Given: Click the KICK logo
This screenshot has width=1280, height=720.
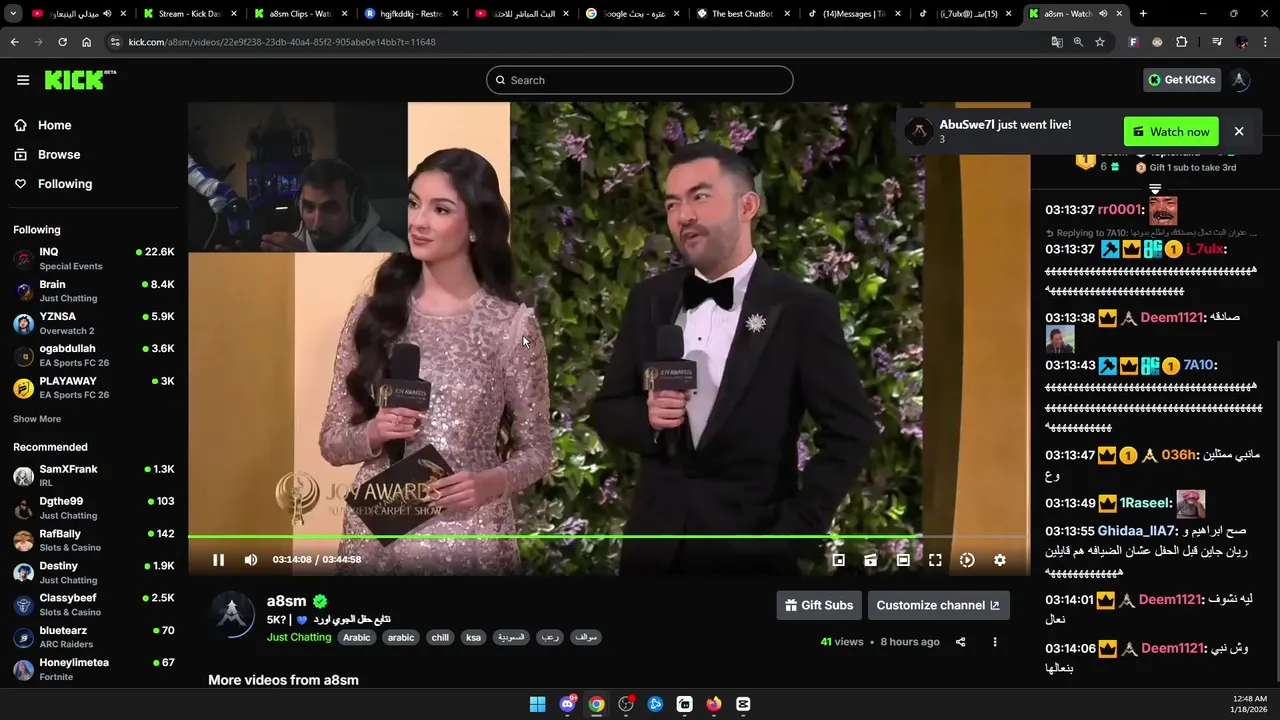Looking at the screenshot, I should [80, 80].
